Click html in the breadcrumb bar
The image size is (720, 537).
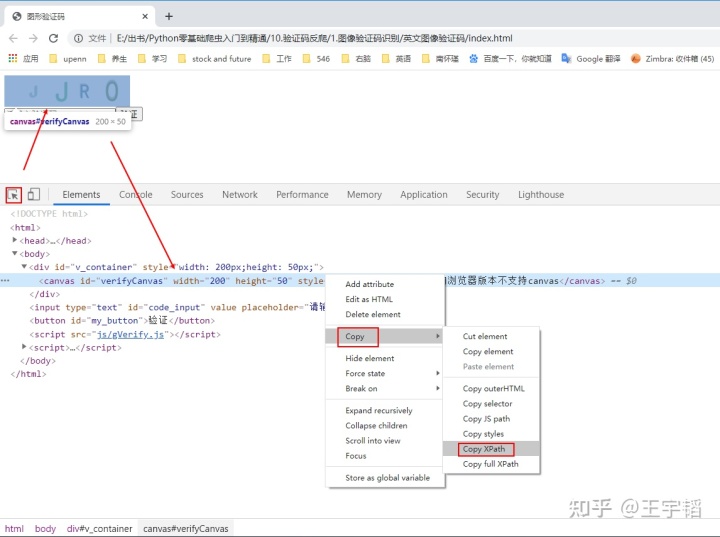tap(14, 529)
